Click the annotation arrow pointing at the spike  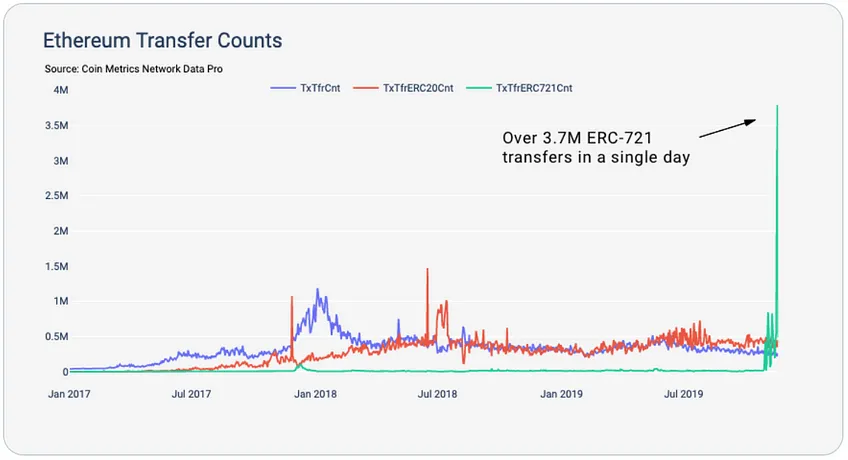pyautogui.click(x=727, y=128)
